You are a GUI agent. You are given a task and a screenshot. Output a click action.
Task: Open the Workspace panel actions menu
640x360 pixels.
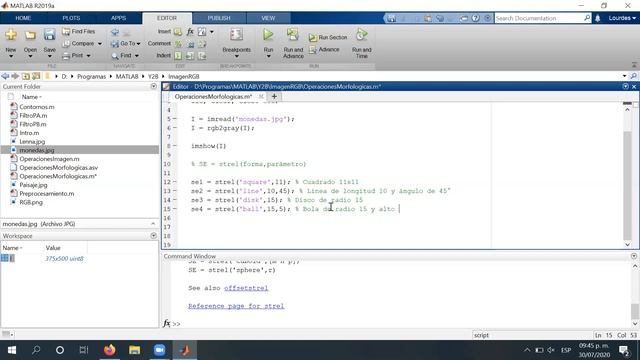pos(153,236)
